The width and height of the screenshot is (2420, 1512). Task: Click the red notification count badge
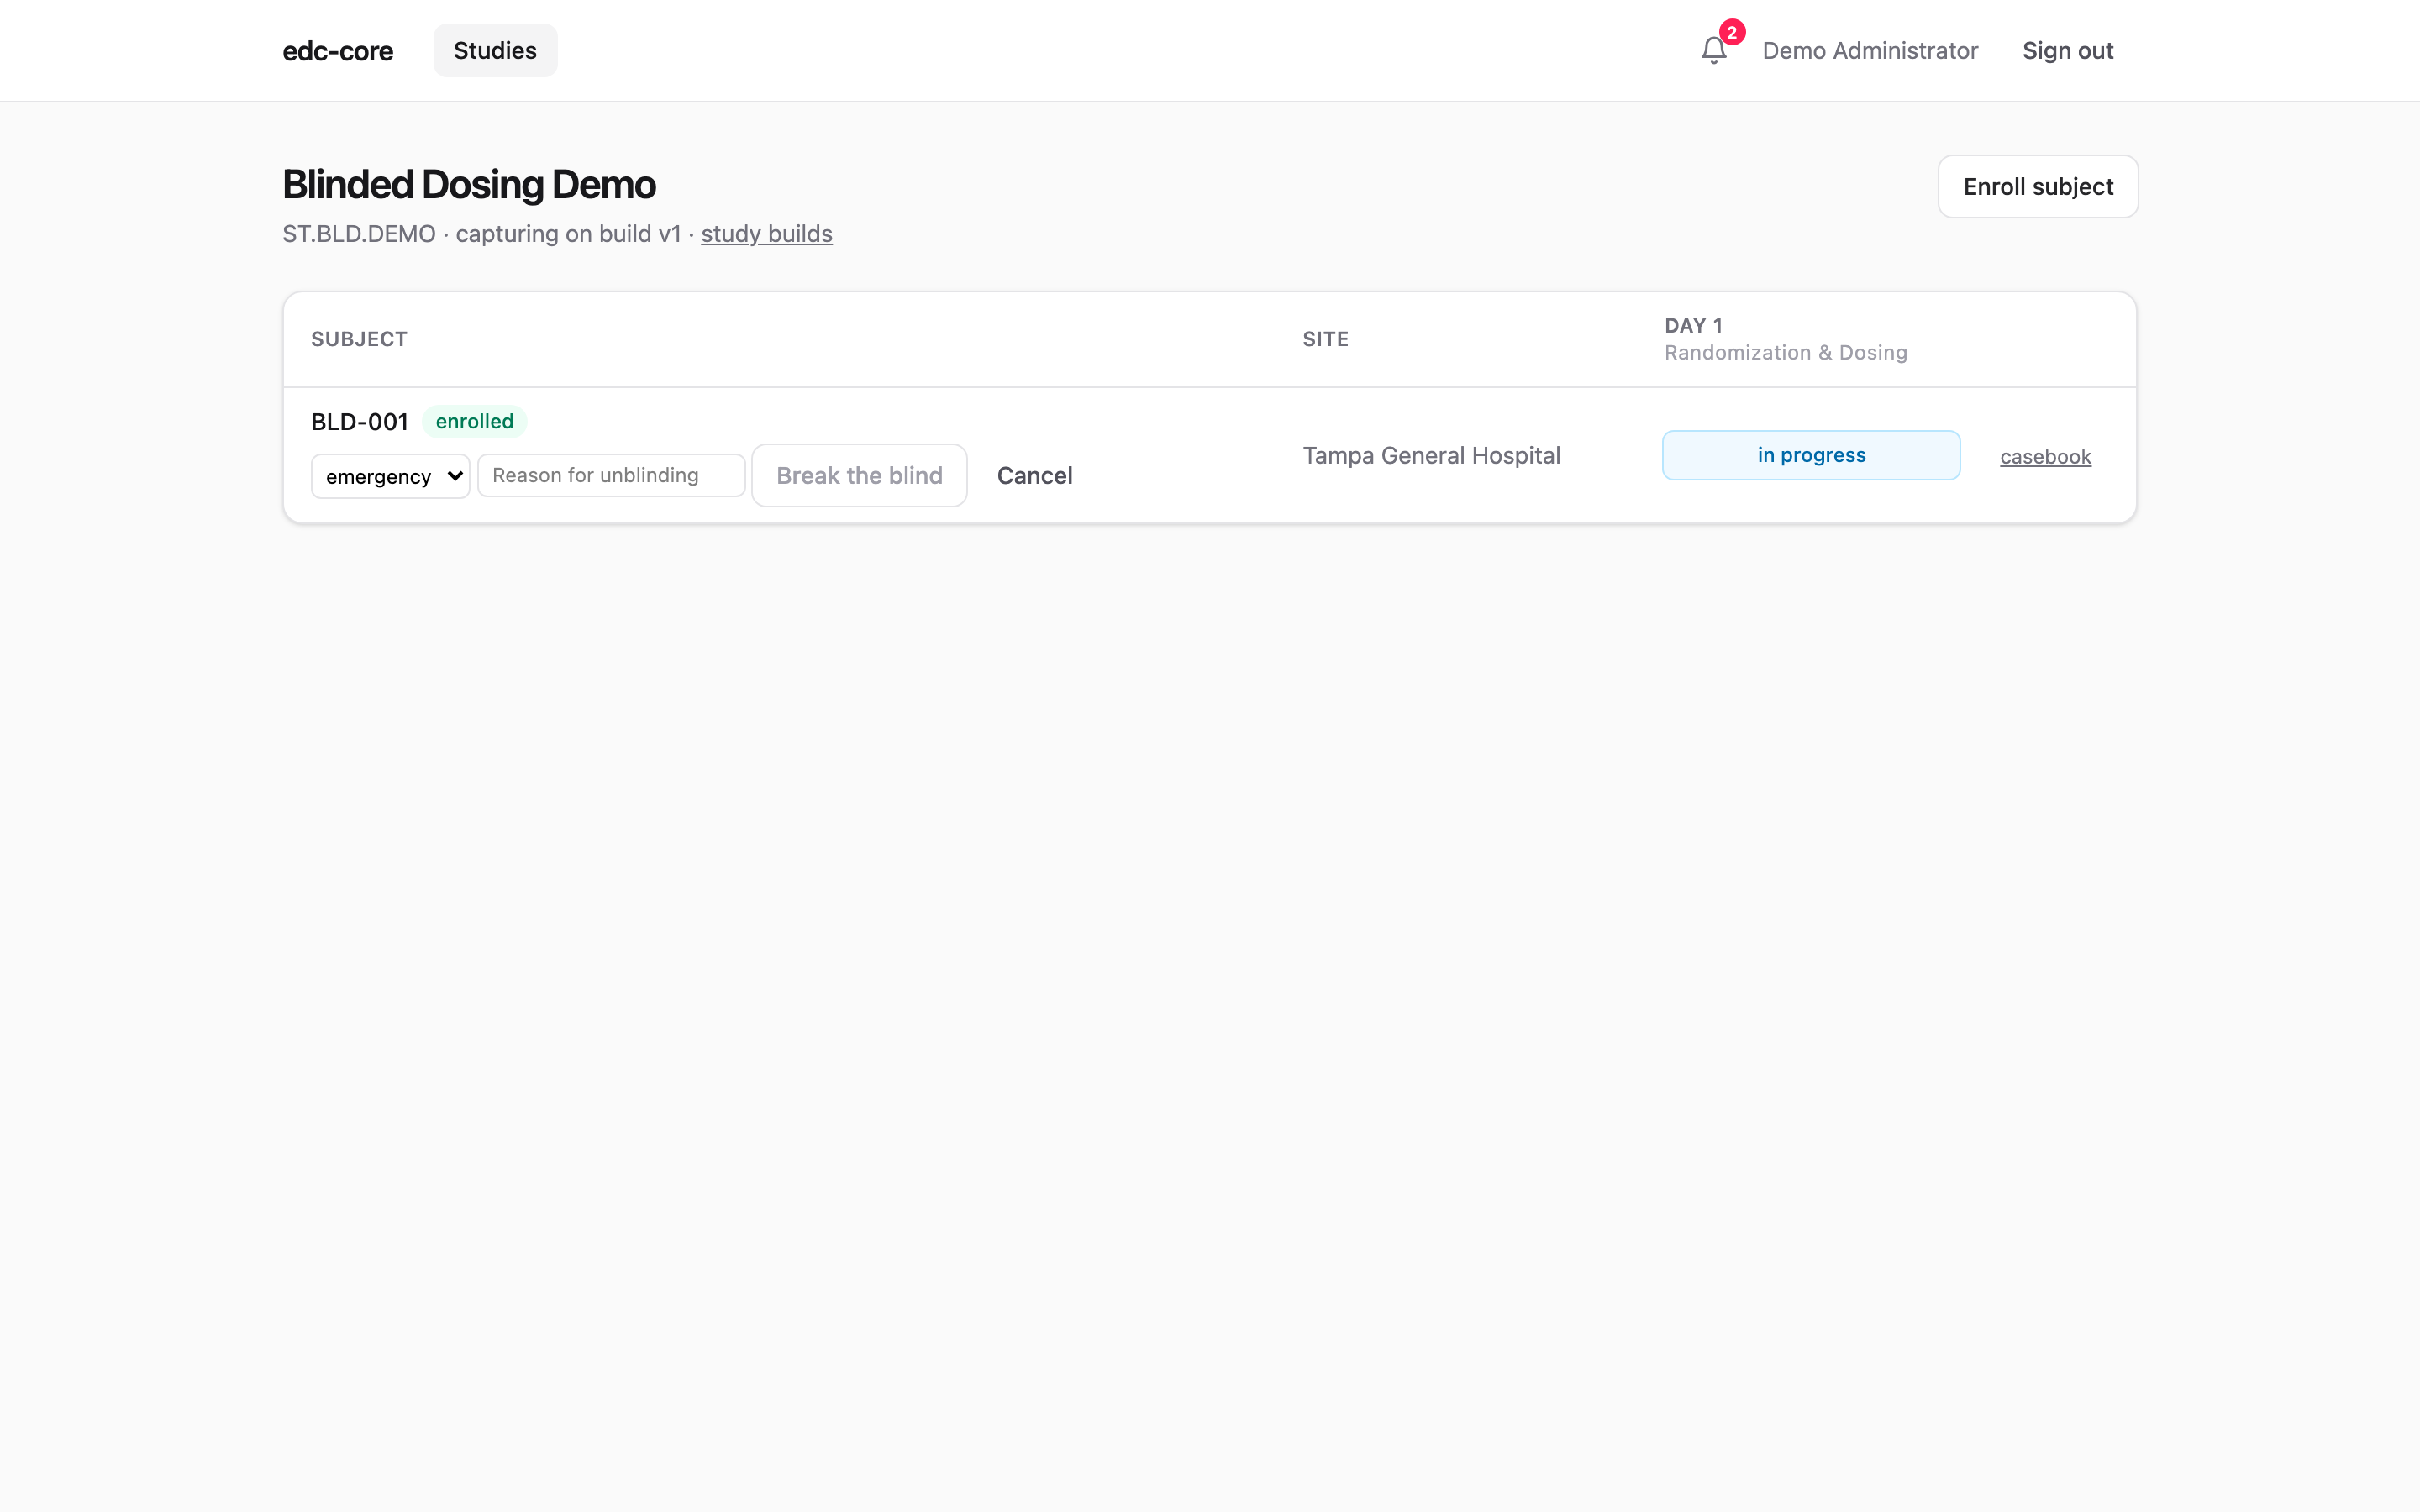click(1732, 32)
